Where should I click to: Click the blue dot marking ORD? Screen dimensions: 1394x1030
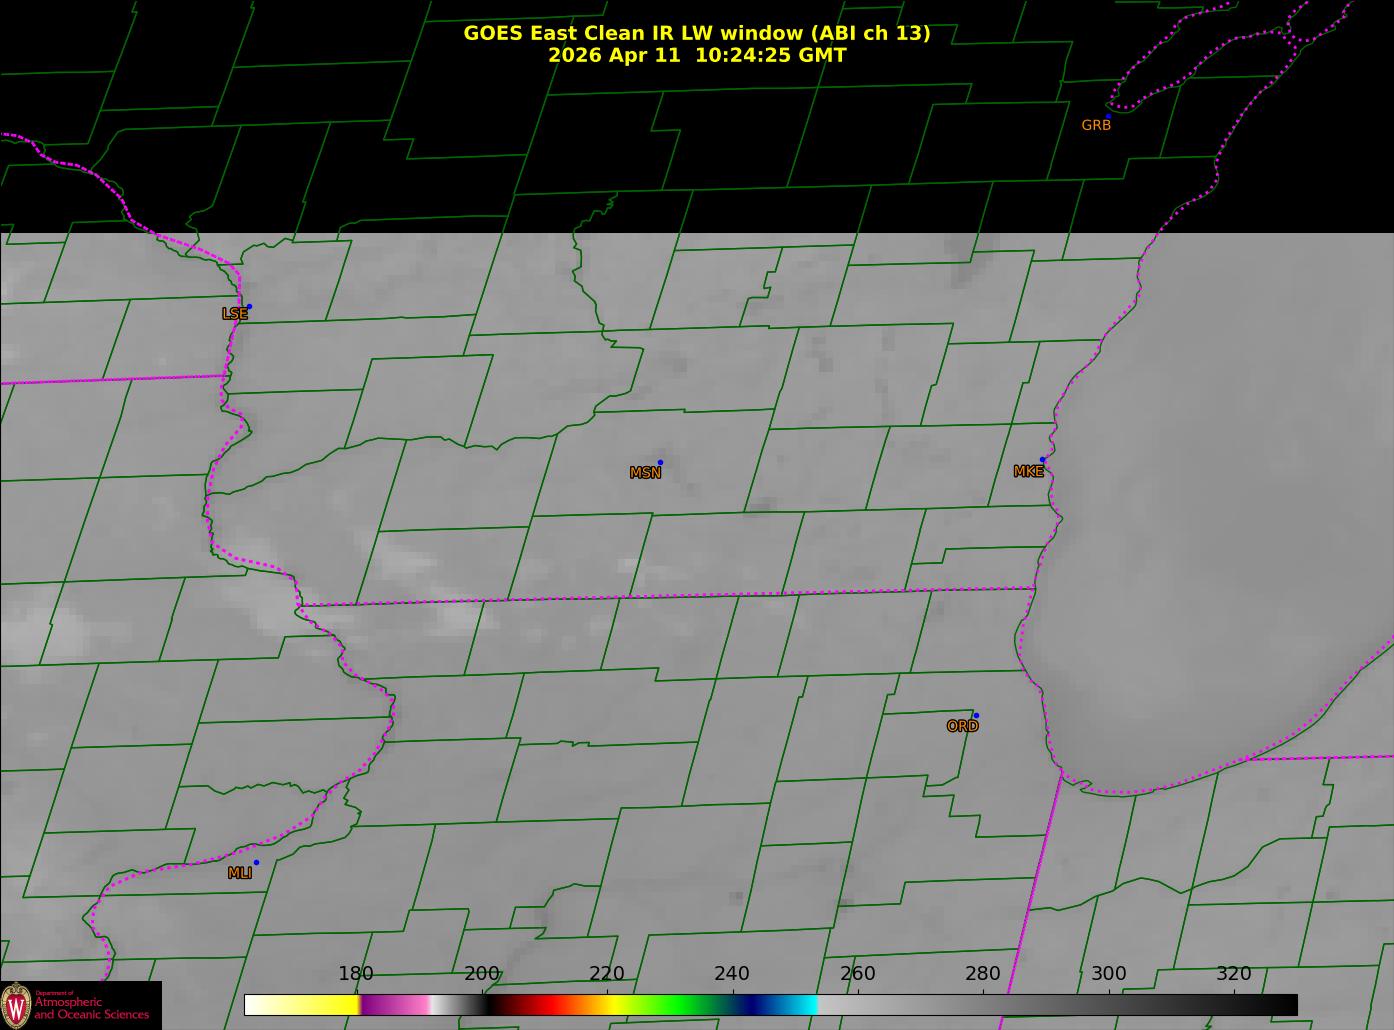pyautogui.click(x=976, y=715)
